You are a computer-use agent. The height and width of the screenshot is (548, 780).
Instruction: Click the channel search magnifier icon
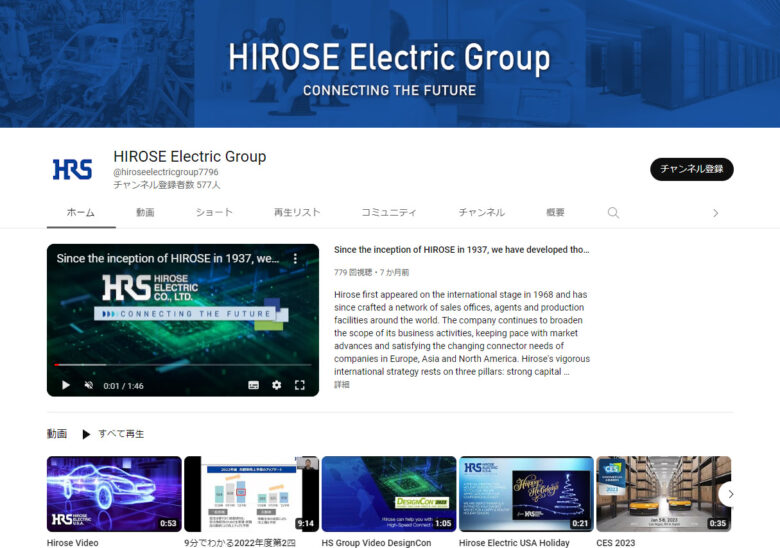point(613,213)
